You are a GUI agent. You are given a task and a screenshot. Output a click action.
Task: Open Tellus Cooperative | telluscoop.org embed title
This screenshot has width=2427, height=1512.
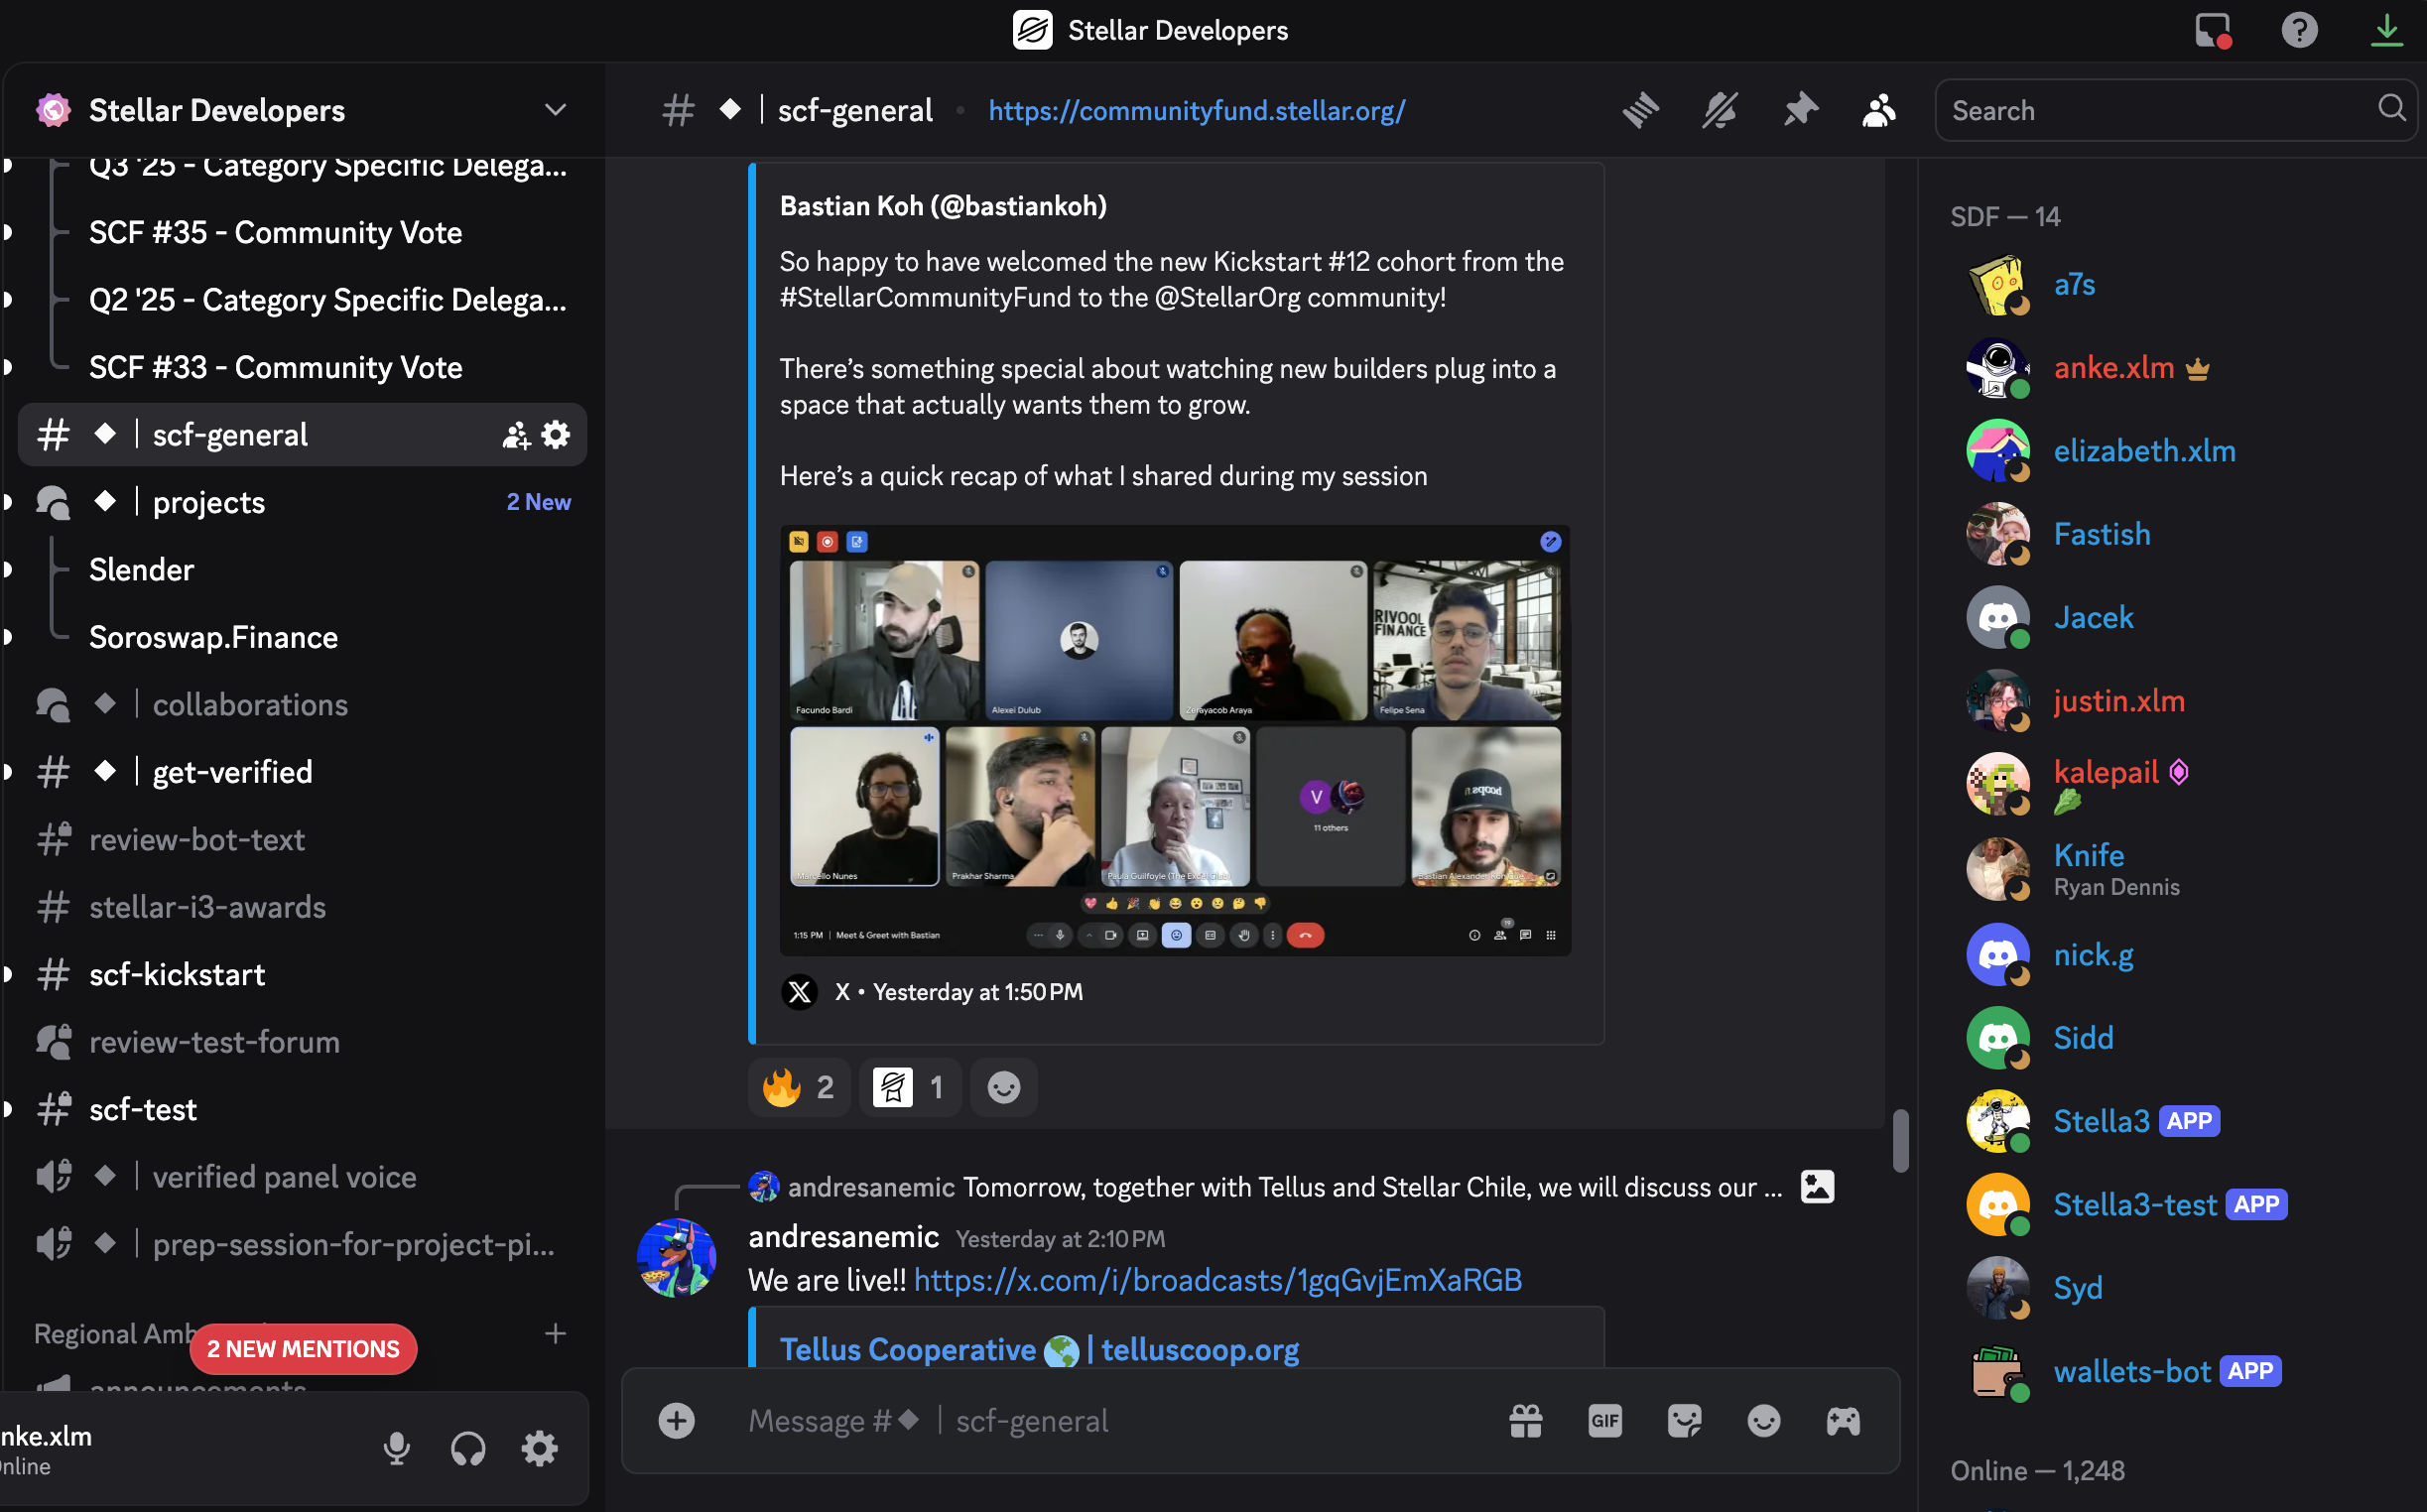(1039, 1350)
